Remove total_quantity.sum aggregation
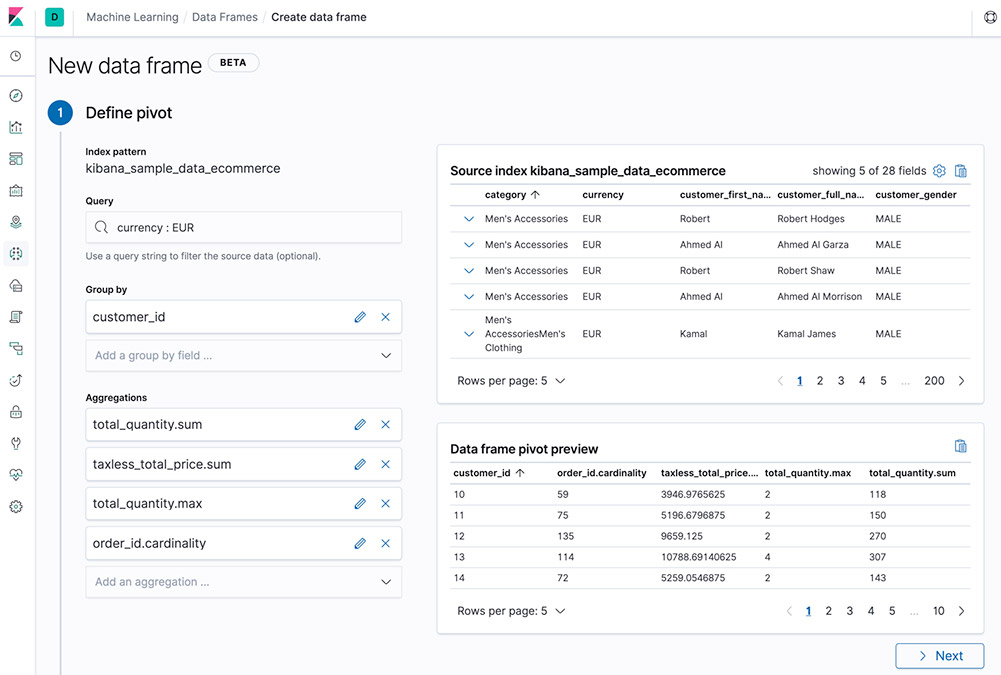 click(386, 425)
